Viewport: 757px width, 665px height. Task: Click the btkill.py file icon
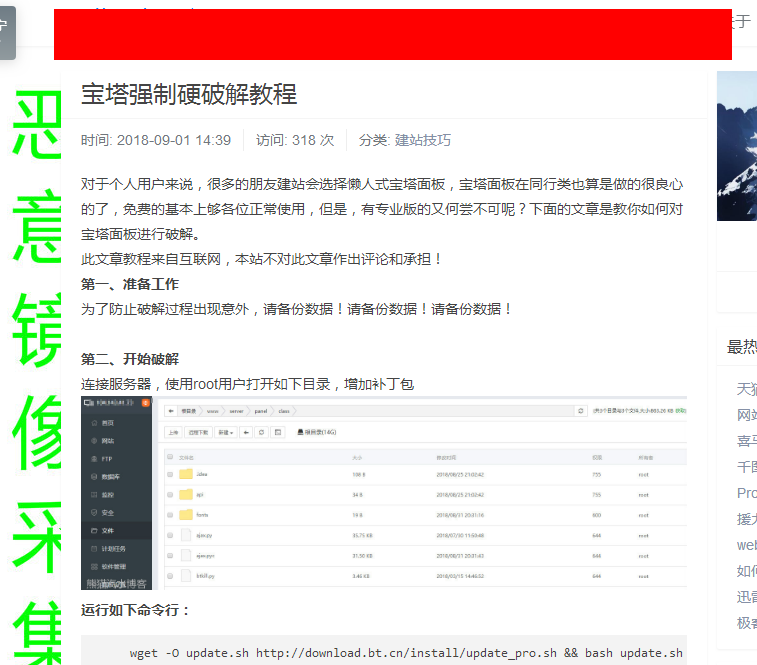coord(186,576)
